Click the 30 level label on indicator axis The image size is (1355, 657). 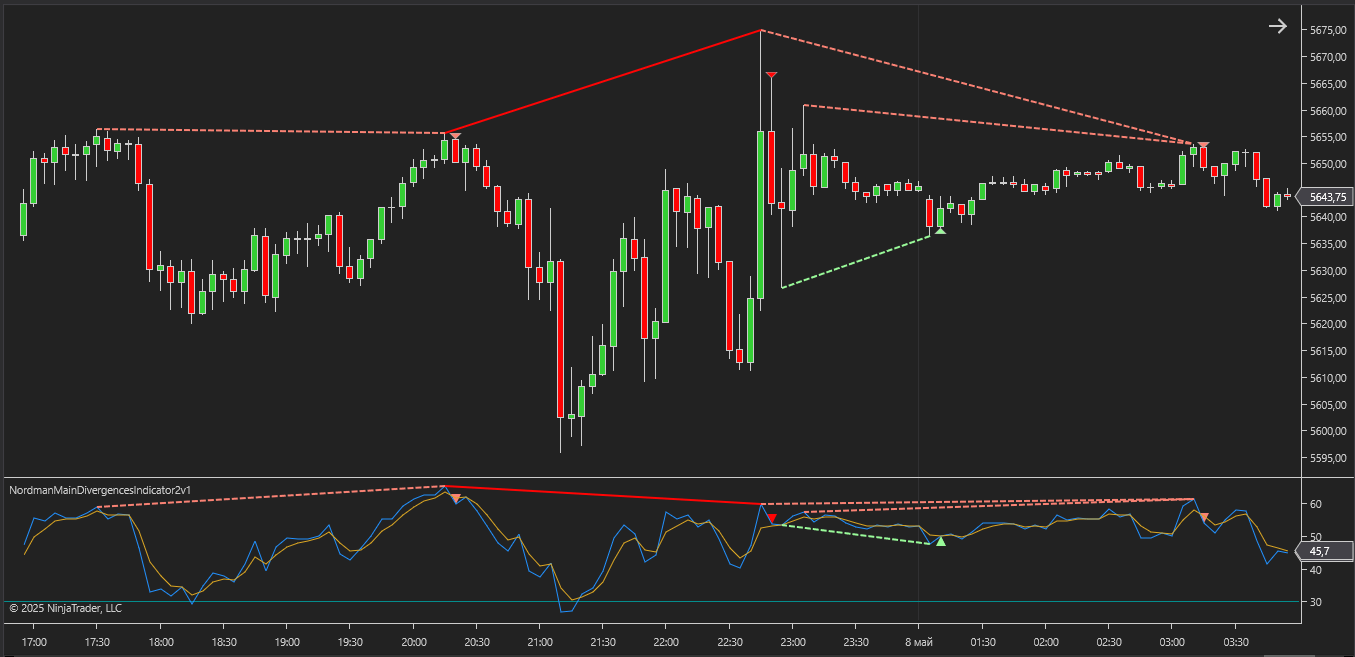coord(1315,602)
